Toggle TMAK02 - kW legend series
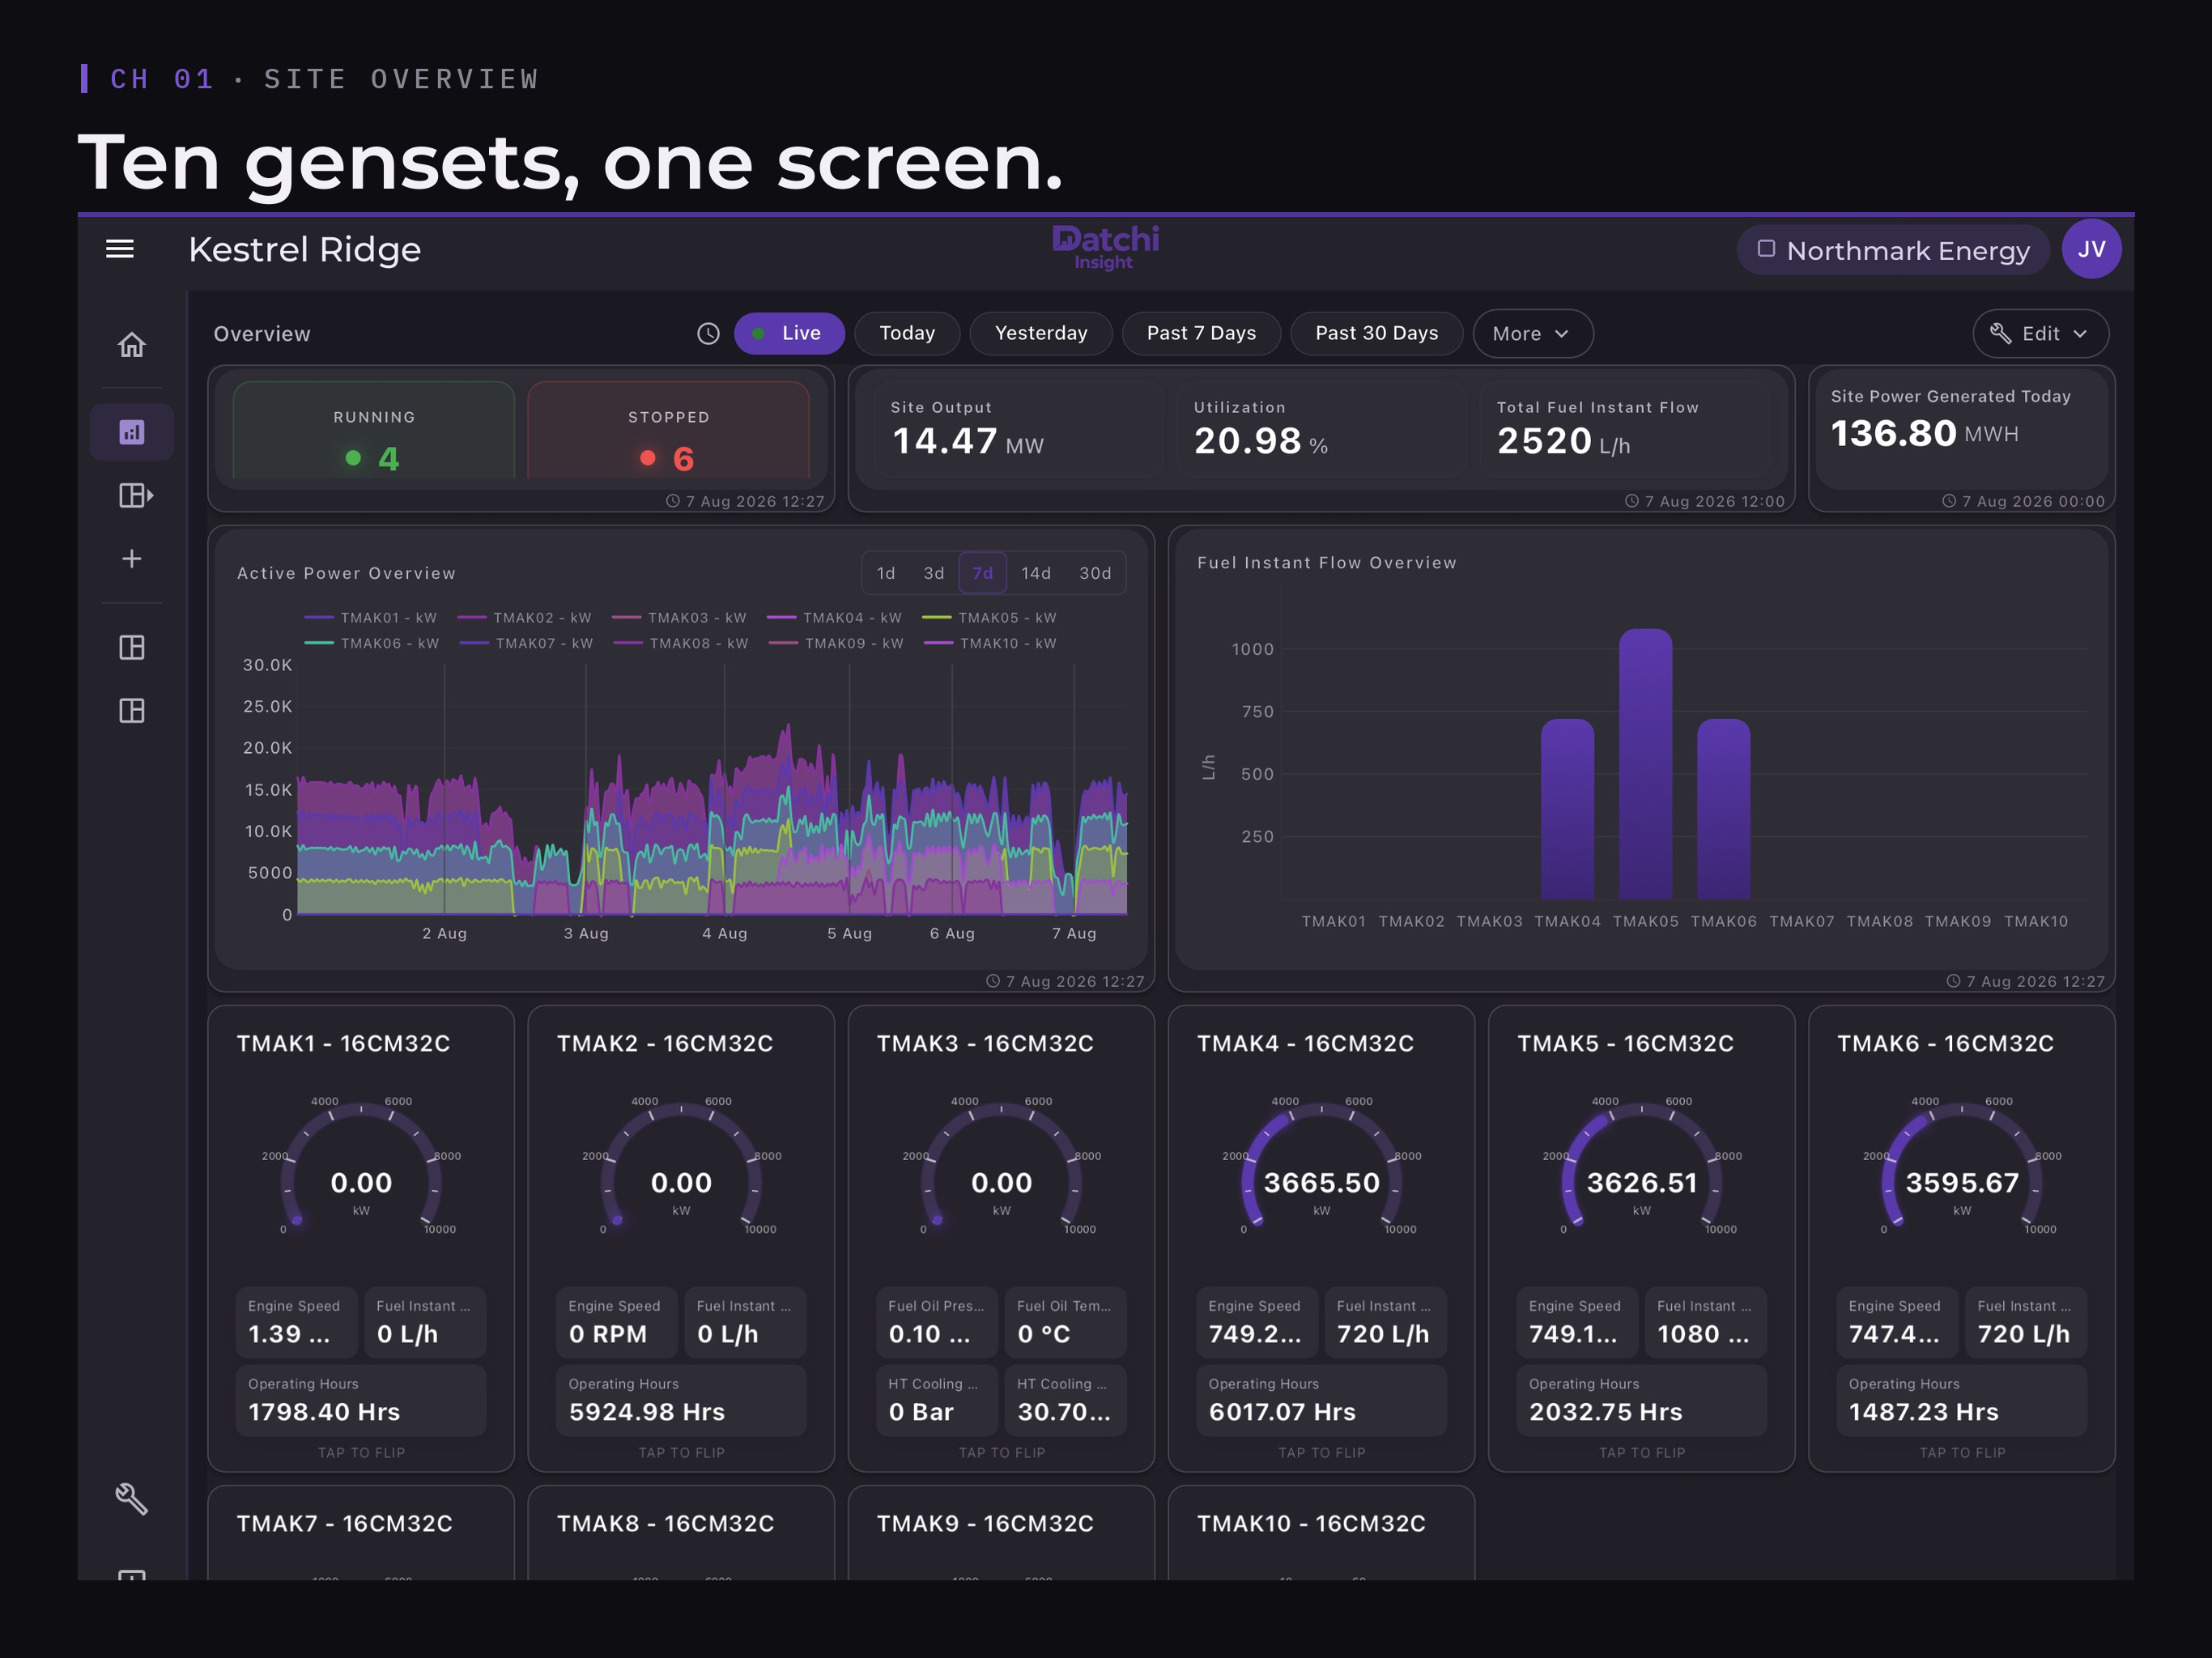Image resolution: width=2212 pixels, height=1658 pixels. click(x=524, y=618)
